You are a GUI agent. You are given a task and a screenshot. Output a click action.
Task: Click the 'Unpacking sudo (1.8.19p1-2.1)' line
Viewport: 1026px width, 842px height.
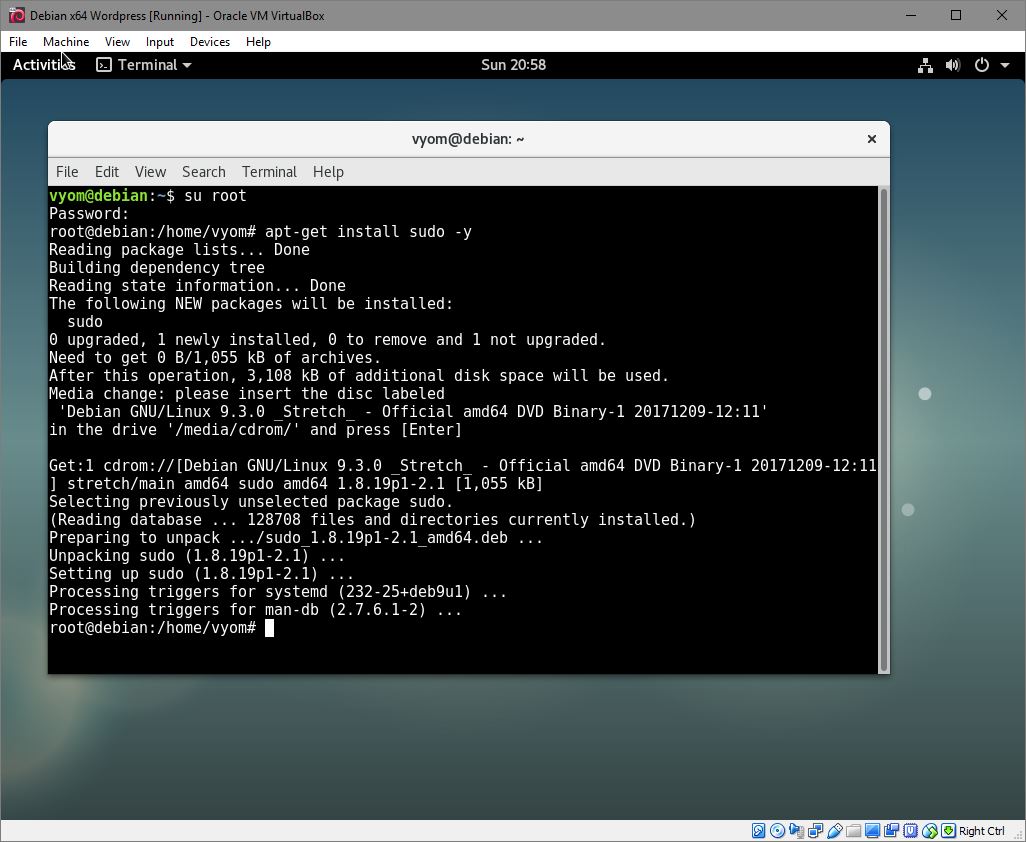click(x=197, y=555)
